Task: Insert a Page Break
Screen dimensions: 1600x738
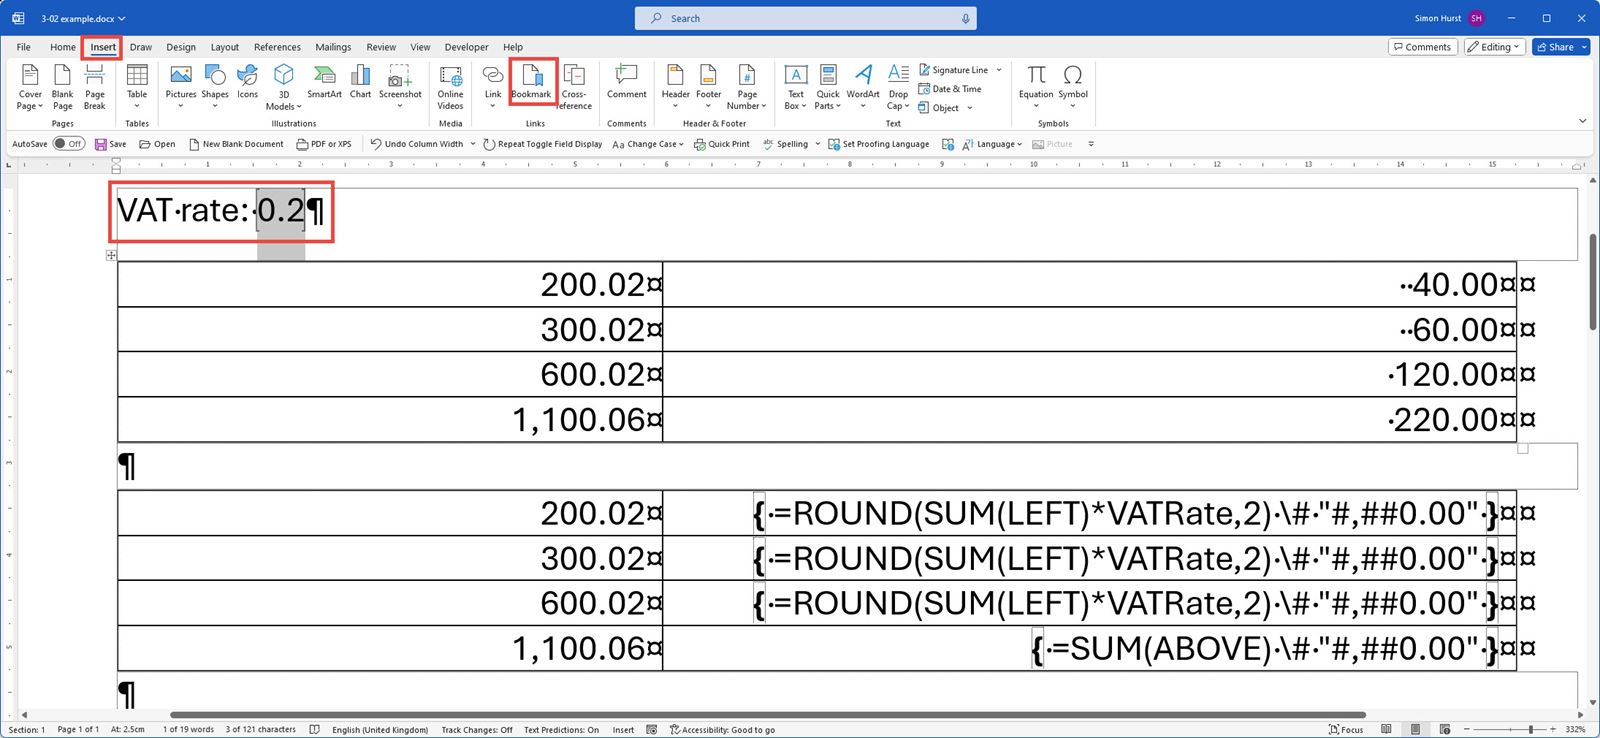Action: (94, 86)
